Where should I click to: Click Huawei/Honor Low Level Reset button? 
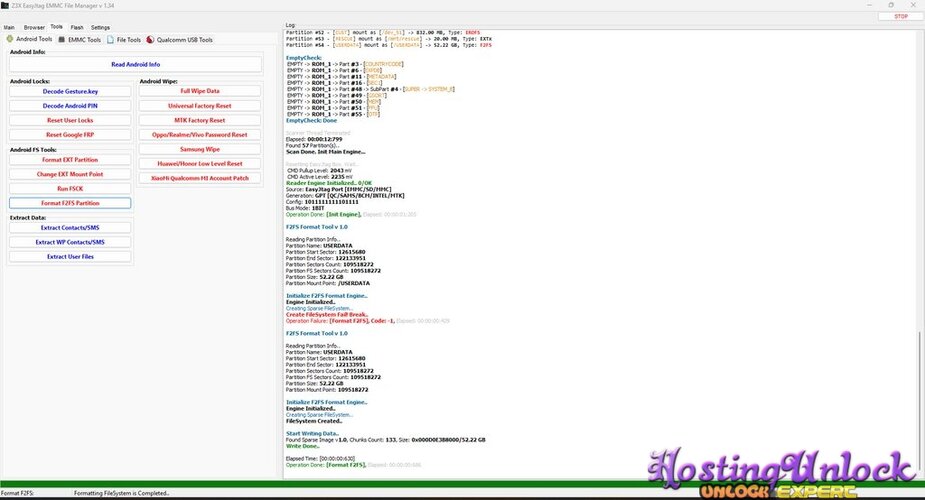coord(200,163)
